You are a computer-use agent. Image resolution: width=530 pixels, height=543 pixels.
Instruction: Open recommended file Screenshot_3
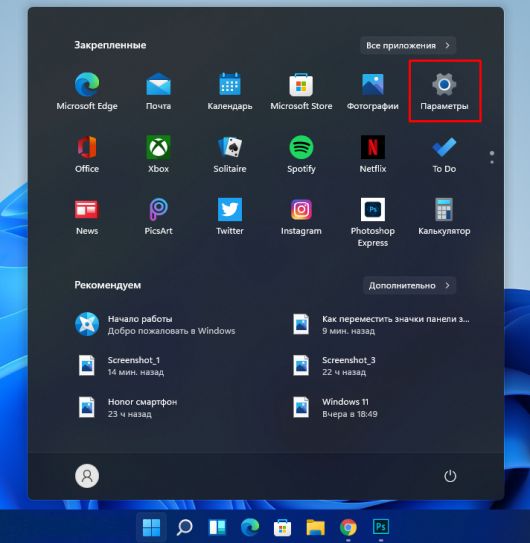[x=334, y=366]
